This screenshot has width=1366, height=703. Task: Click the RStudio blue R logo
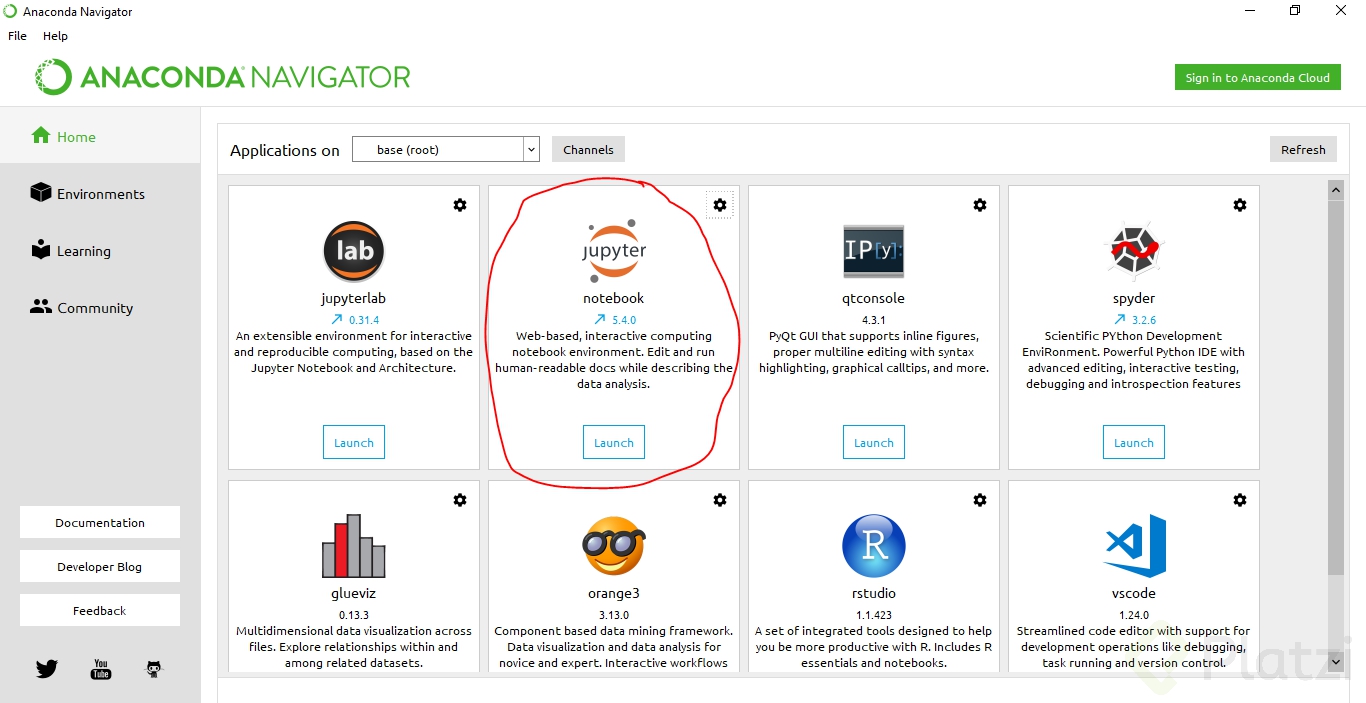[x=874, y=546]
